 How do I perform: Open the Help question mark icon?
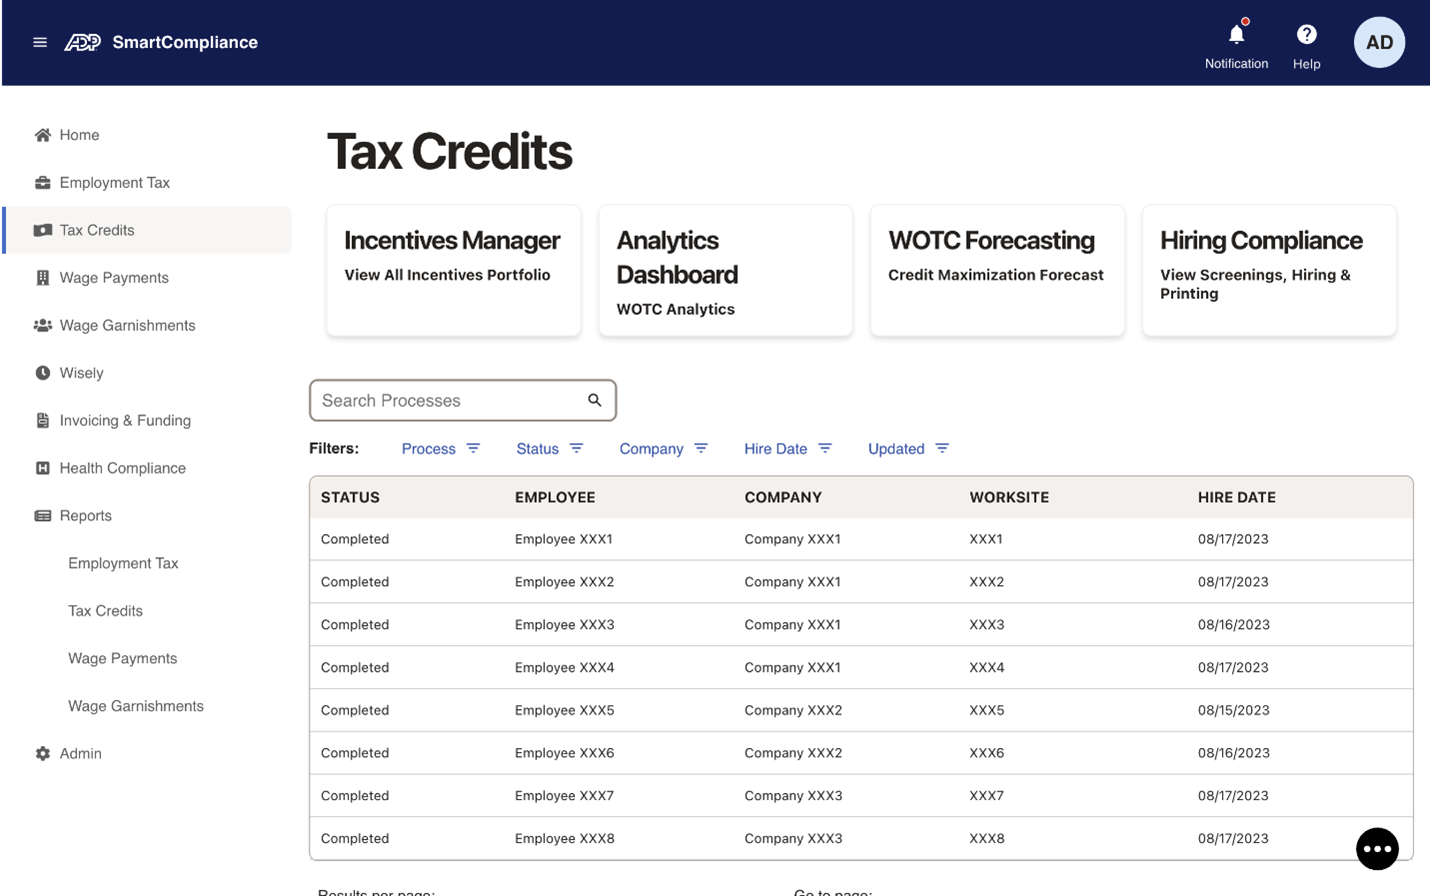(x=1306, y=35)
